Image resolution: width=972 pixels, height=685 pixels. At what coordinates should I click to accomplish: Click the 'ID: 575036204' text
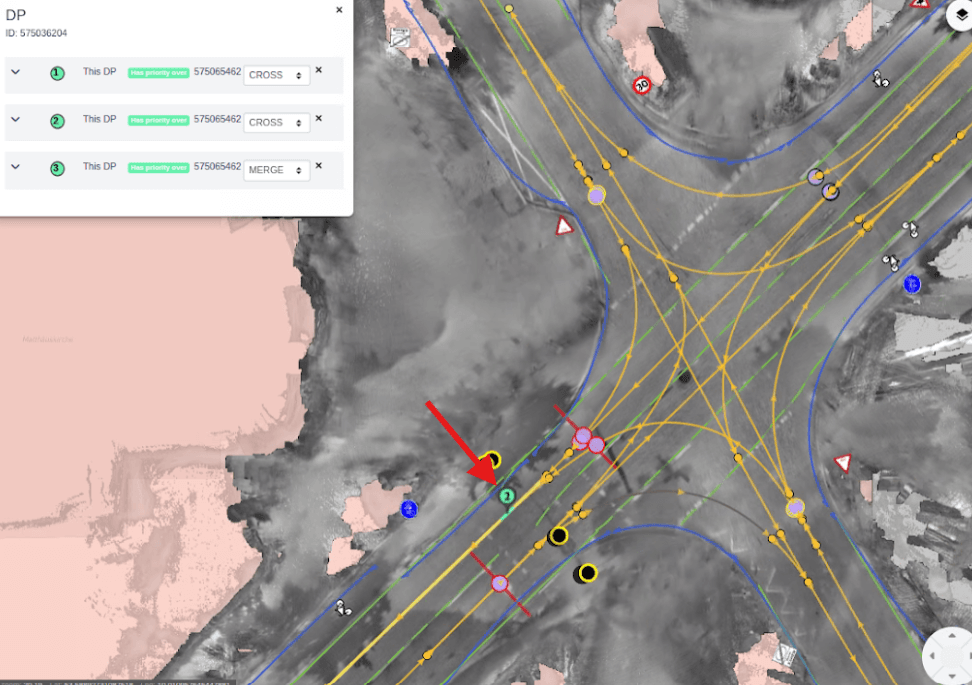pyautogui.click(x=36, y=33)
